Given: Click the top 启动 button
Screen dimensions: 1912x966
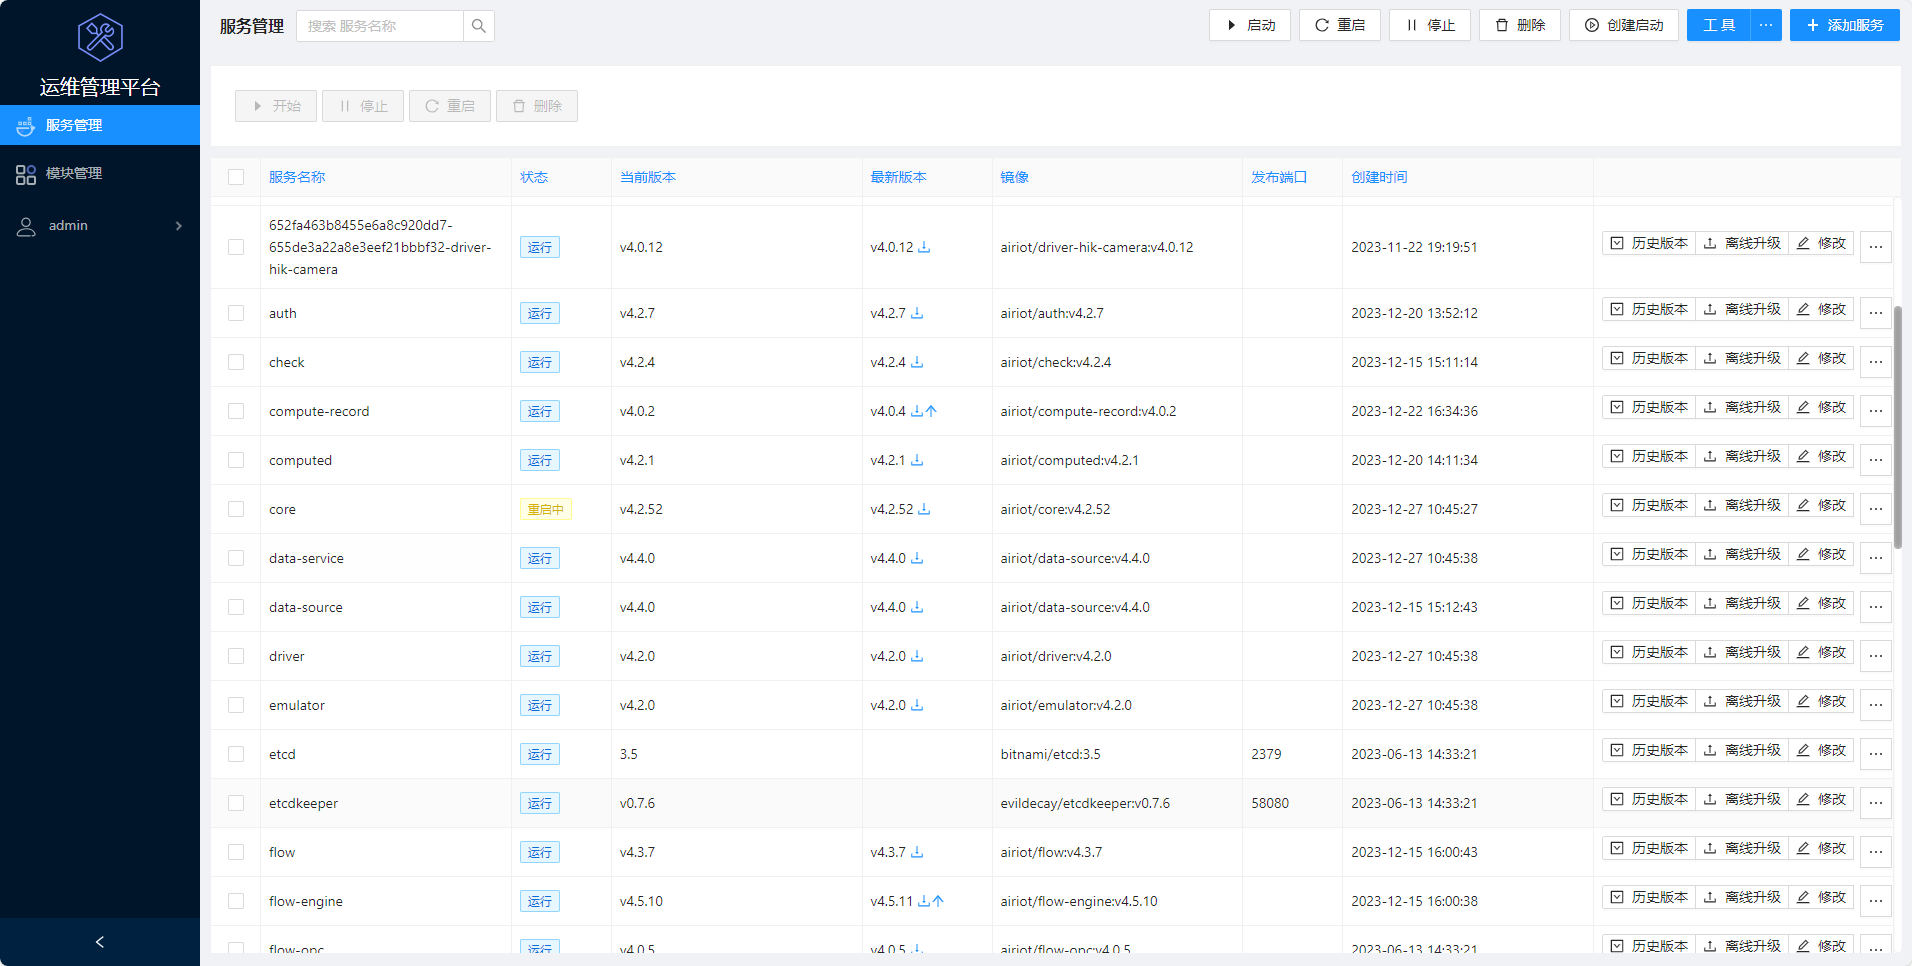Looking at the screenshot, I should [x=1250, y=26].
